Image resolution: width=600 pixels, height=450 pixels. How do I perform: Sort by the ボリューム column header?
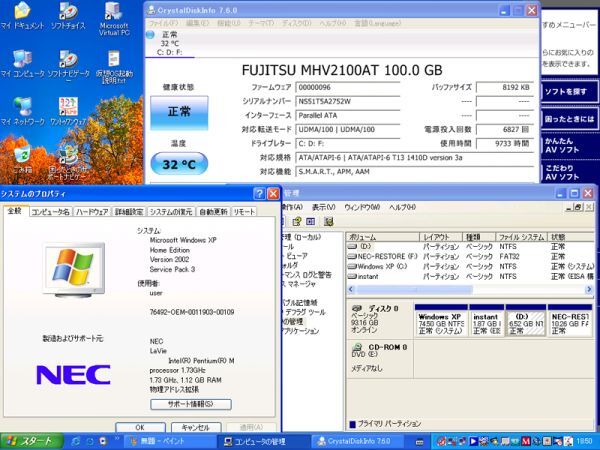click(383, 237)
